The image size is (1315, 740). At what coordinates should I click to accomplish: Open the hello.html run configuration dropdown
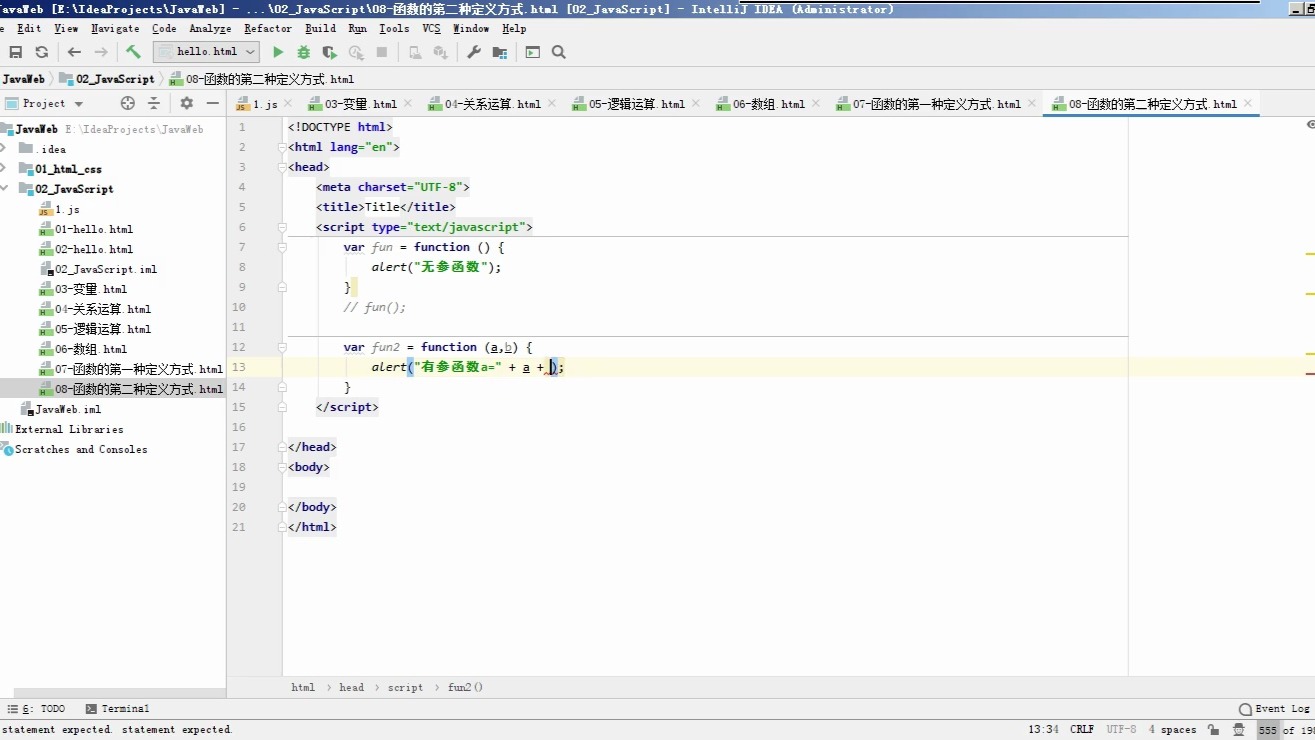[207, 52]
